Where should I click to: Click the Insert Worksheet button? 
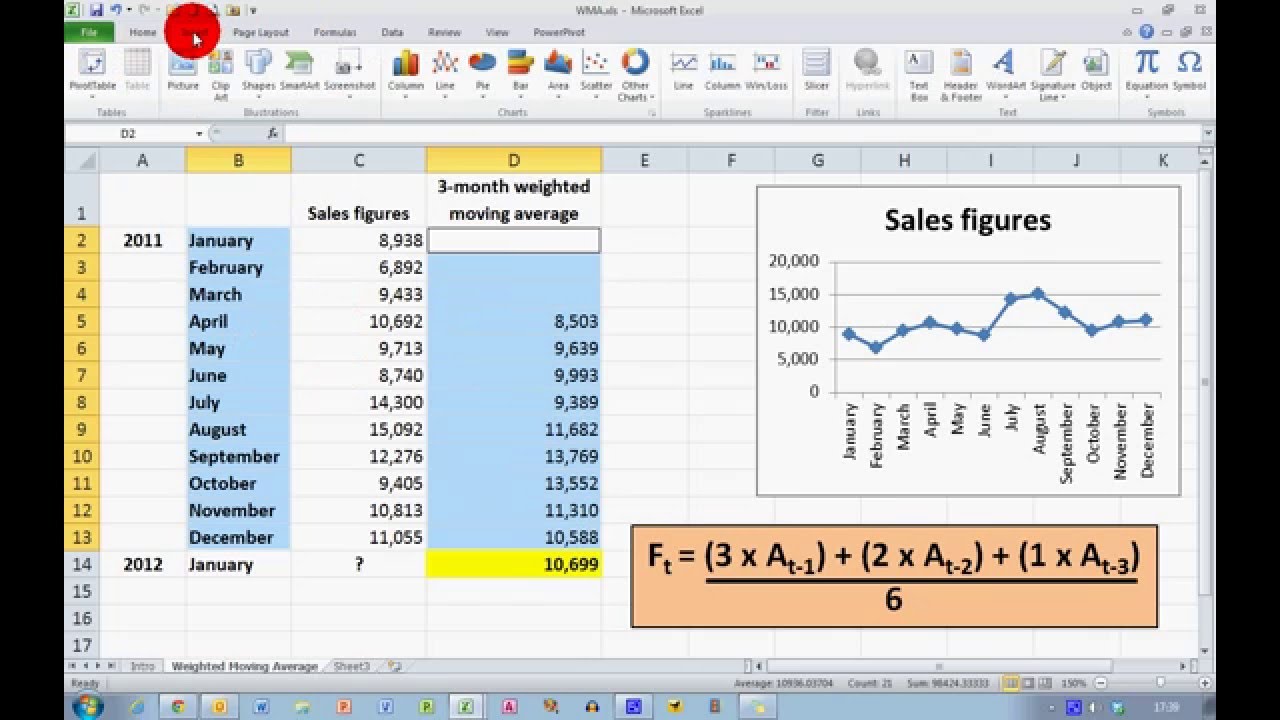coord(395,666)
